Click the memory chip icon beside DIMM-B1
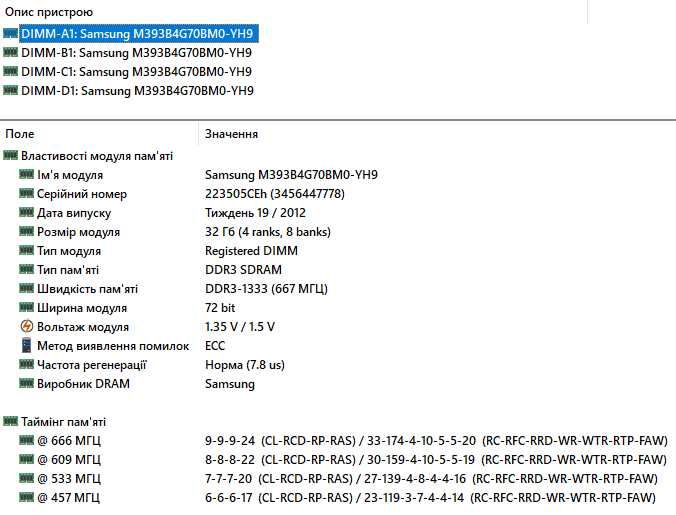 tap(10, 52)
